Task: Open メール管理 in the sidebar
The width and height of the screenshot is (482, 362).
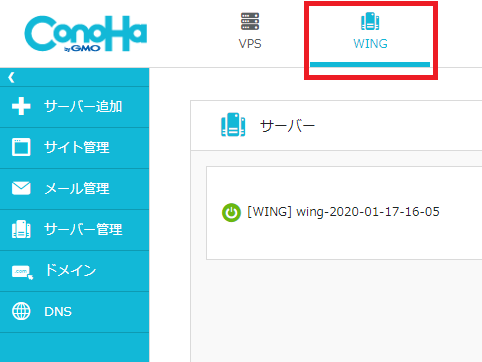Action: [x=74, y=189]
